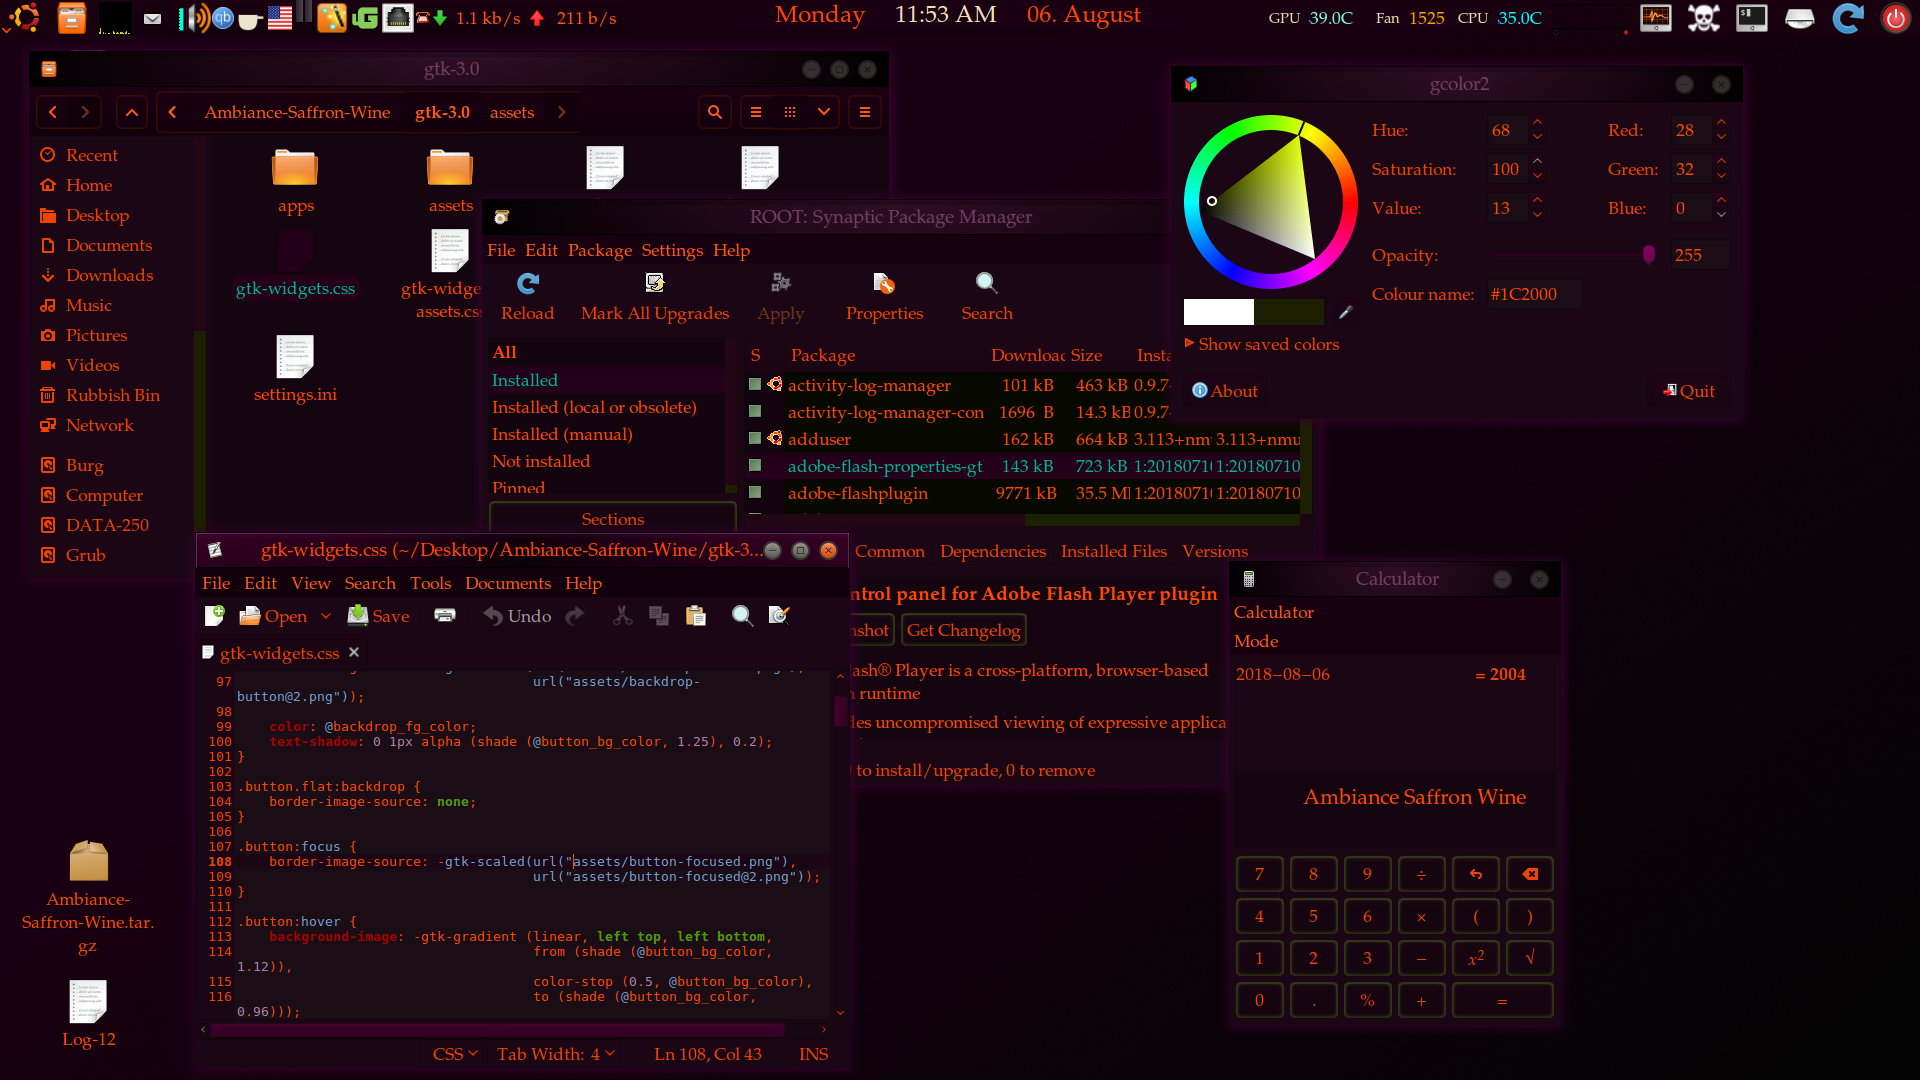Viewport: 1920px width, 1080px height.
Task: Open the power button in the top panel
Action: (x=1895, y=18)
